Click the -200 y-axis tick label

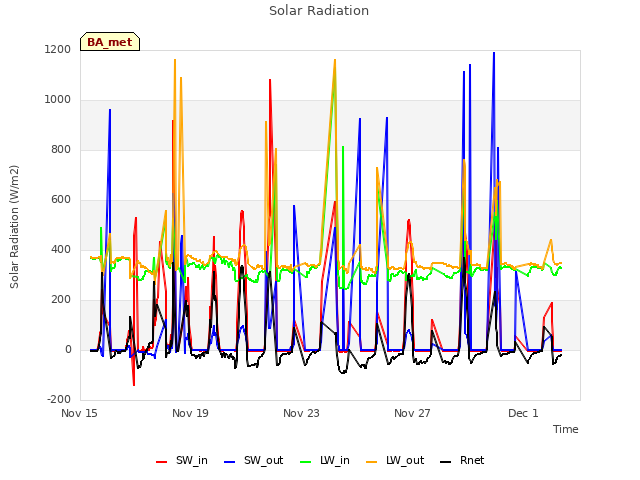point(59,399)
